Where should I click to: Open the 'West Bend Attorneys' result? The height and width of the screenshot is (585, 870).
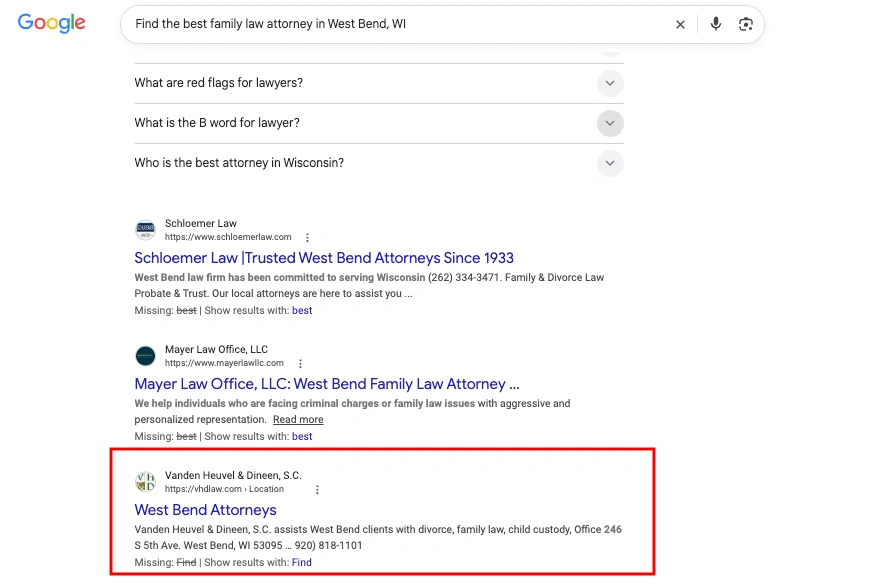point(205,510)
